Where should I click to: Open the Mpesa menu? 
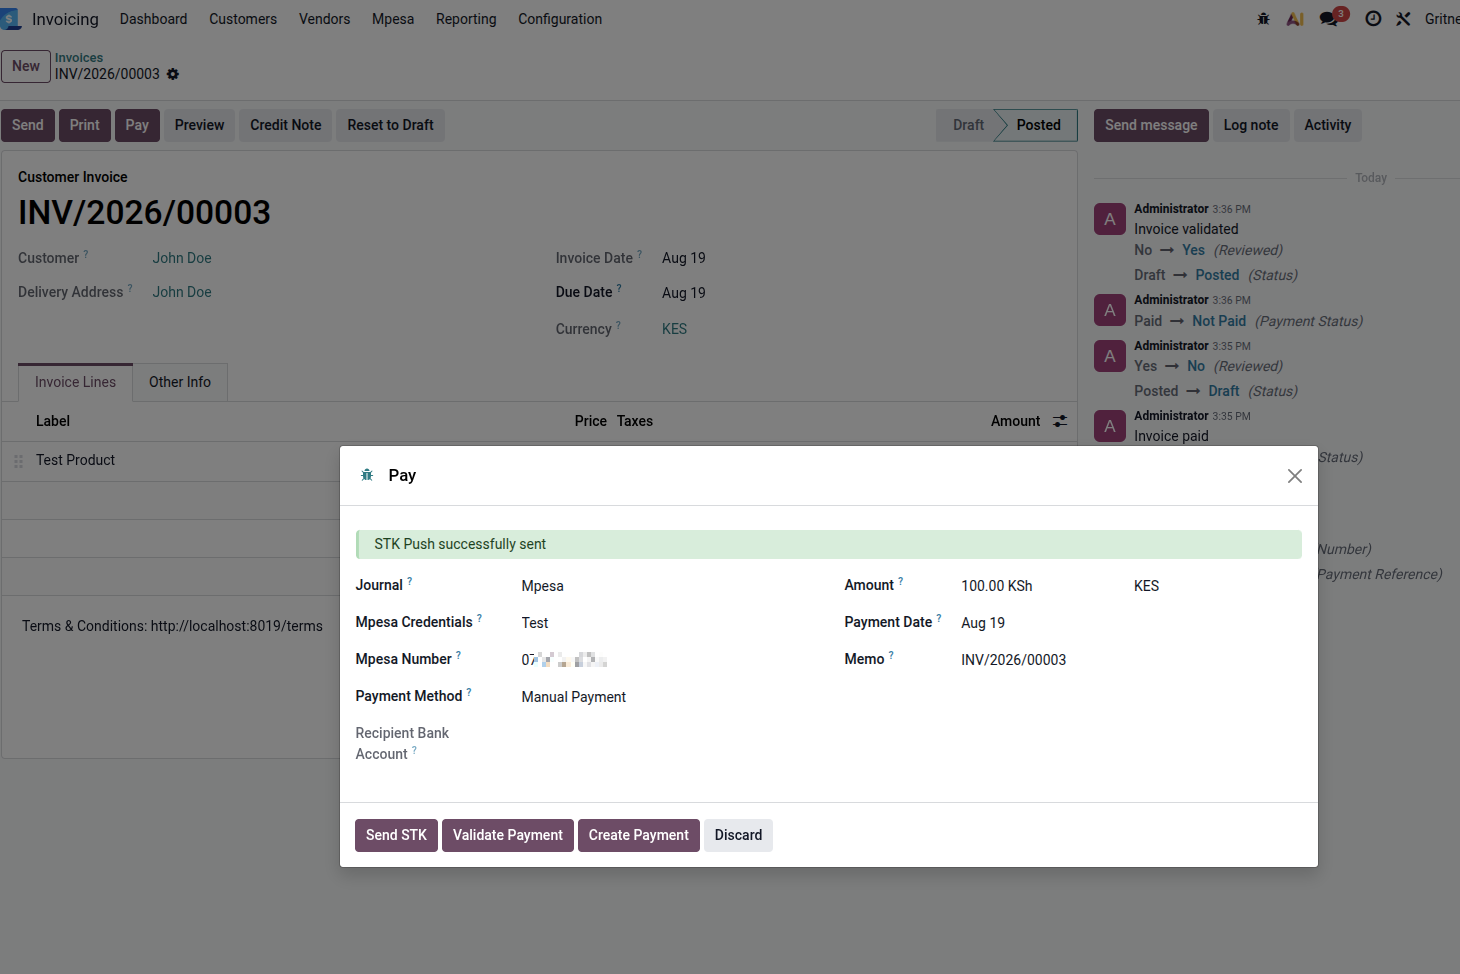click(x=393, y=19)
